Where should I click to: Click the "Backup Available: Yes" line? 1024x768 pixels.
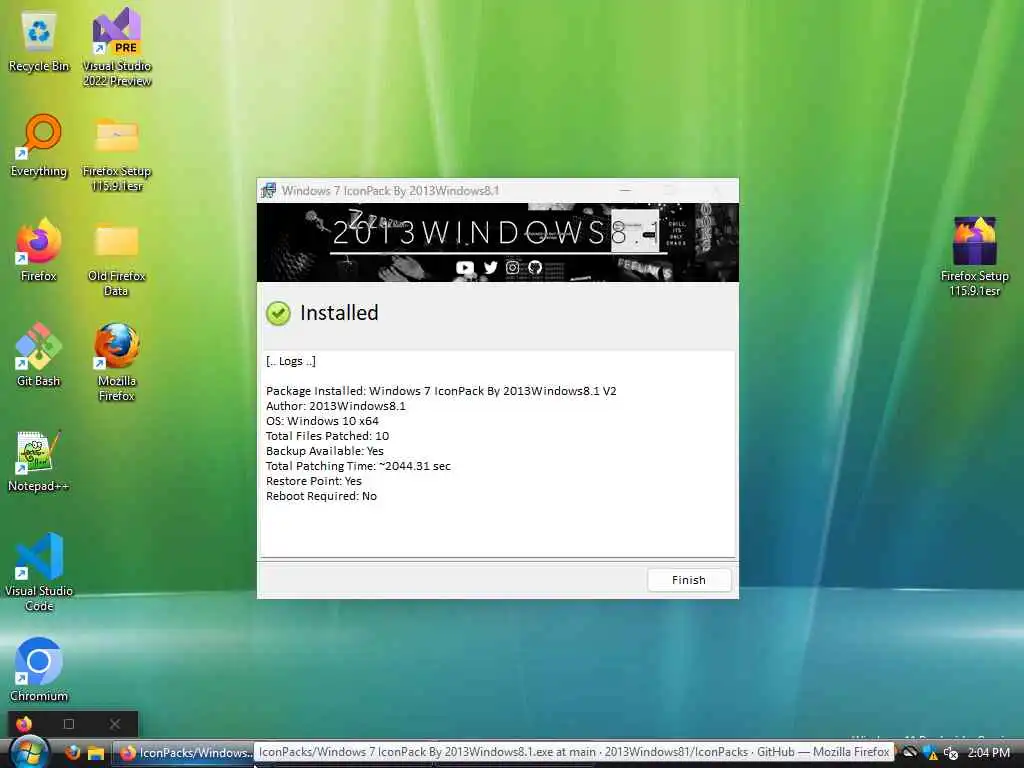325,451
